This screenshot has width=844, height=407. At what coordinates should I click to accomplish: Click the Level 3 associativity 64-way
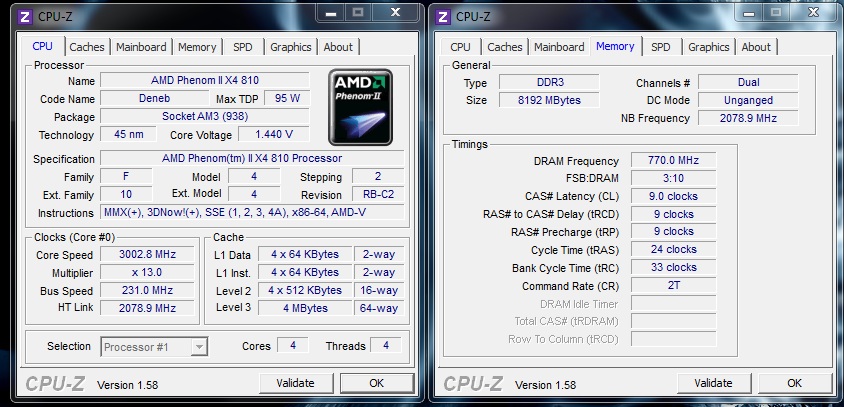tap(379, 308)
